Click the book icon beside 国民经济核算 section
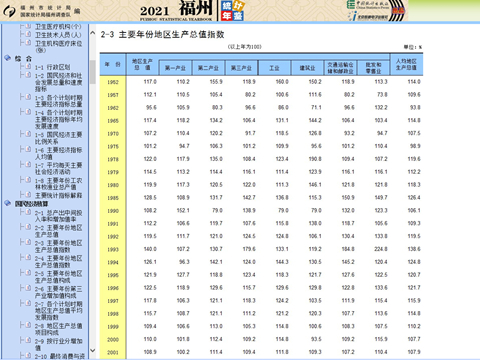 [8, 203]
